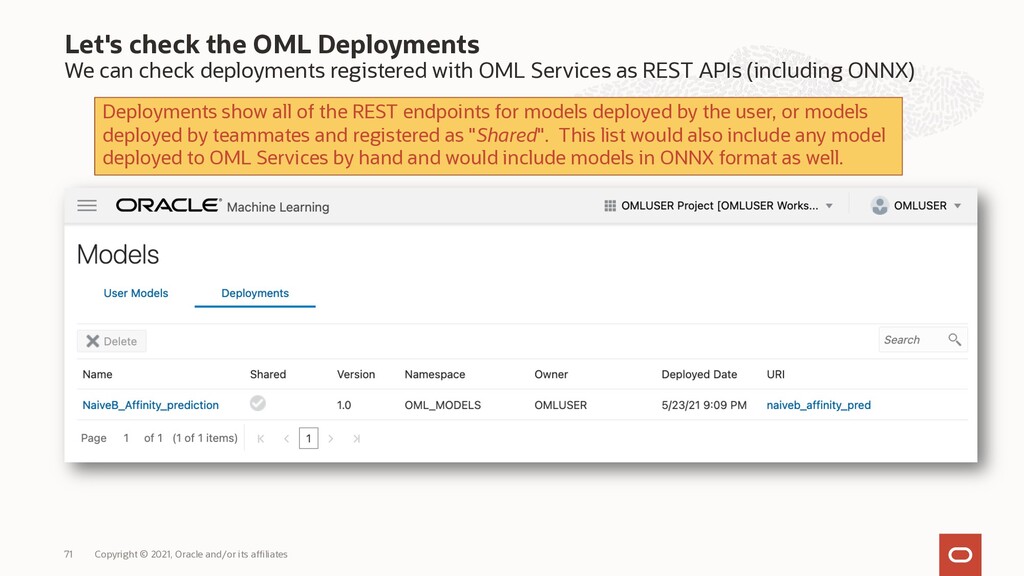Select the Deployments tab

point(255,293)
